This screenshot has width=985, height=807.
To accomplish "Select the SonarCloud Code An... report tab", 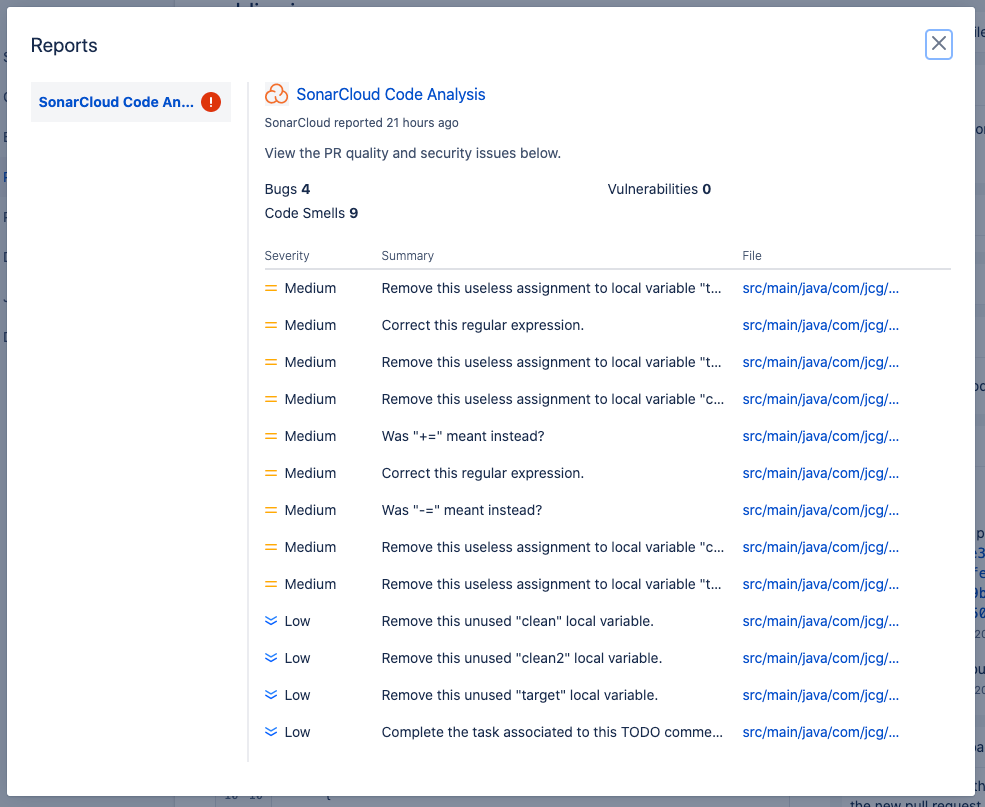I will point(131,102).
